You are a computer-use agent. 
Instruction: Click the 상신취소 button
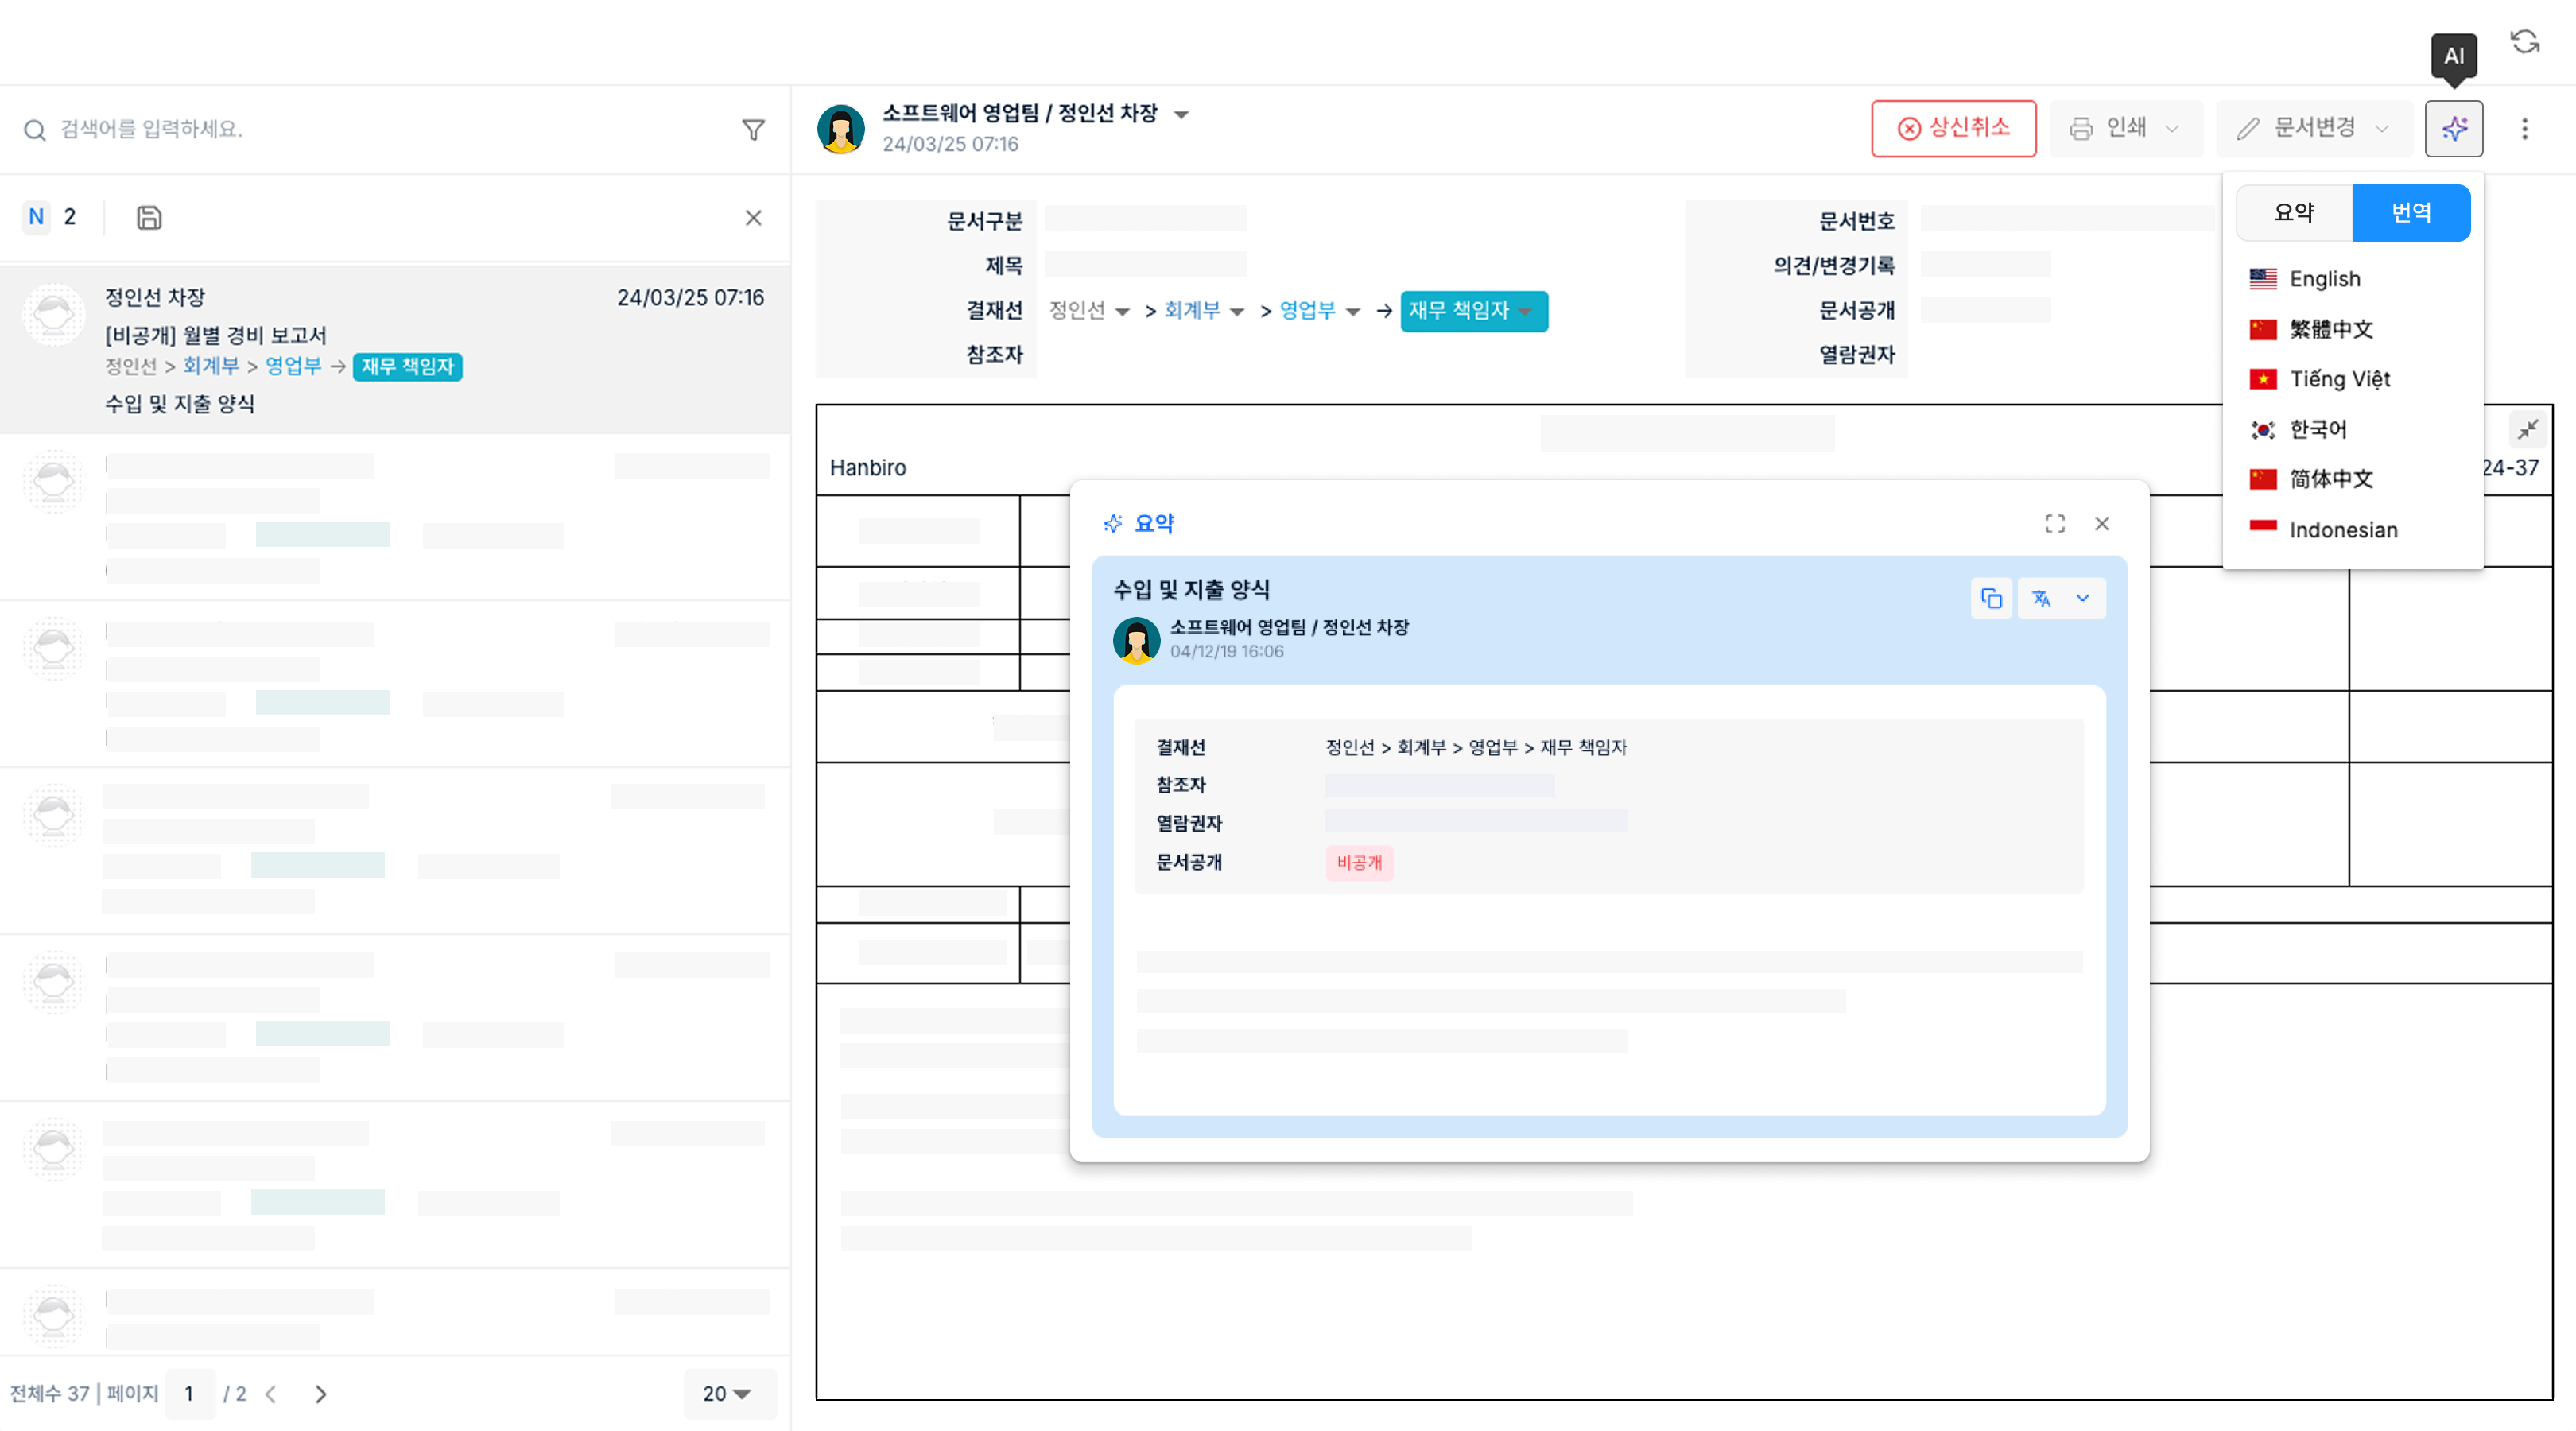click(x=1953, y=128)
